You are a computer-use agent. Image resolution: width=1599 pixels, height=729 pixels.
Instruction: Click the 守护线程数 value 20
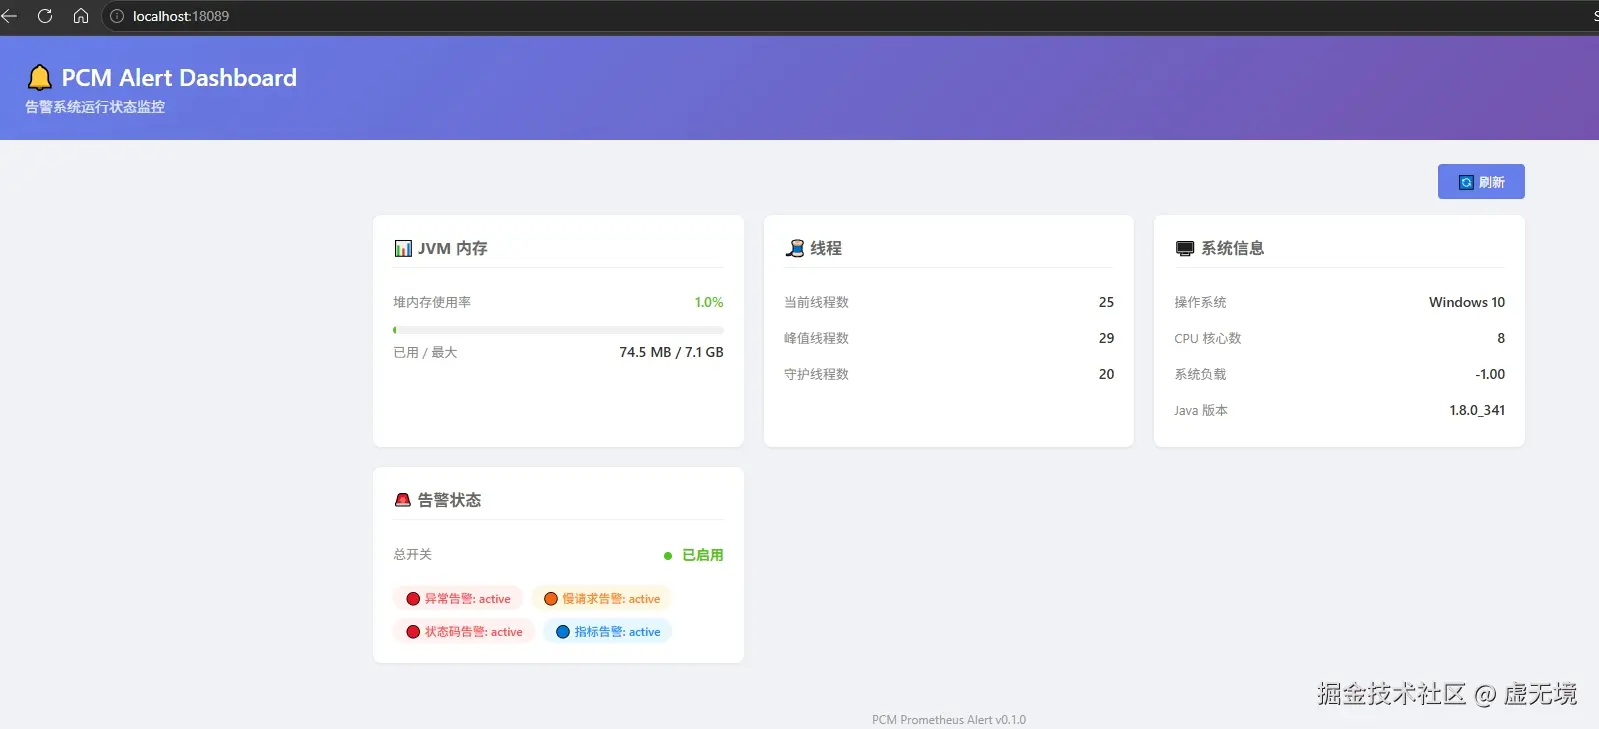coord(1106,374)
